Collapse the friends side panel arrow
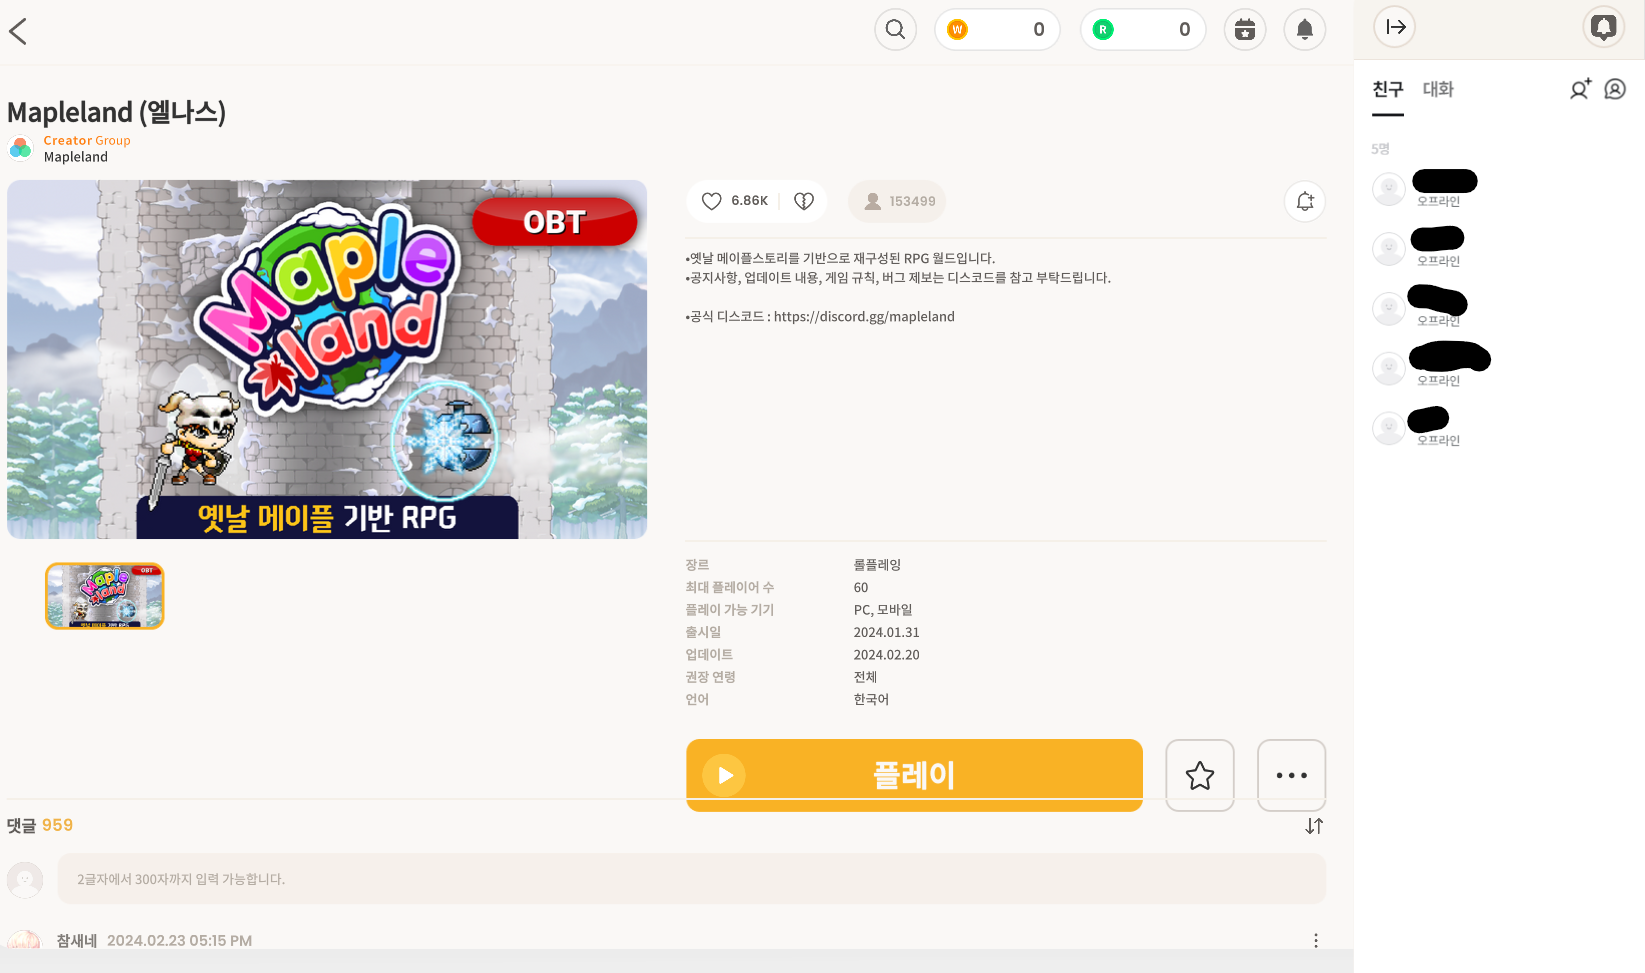1645x973 pixels. (x=1395, y=27)
